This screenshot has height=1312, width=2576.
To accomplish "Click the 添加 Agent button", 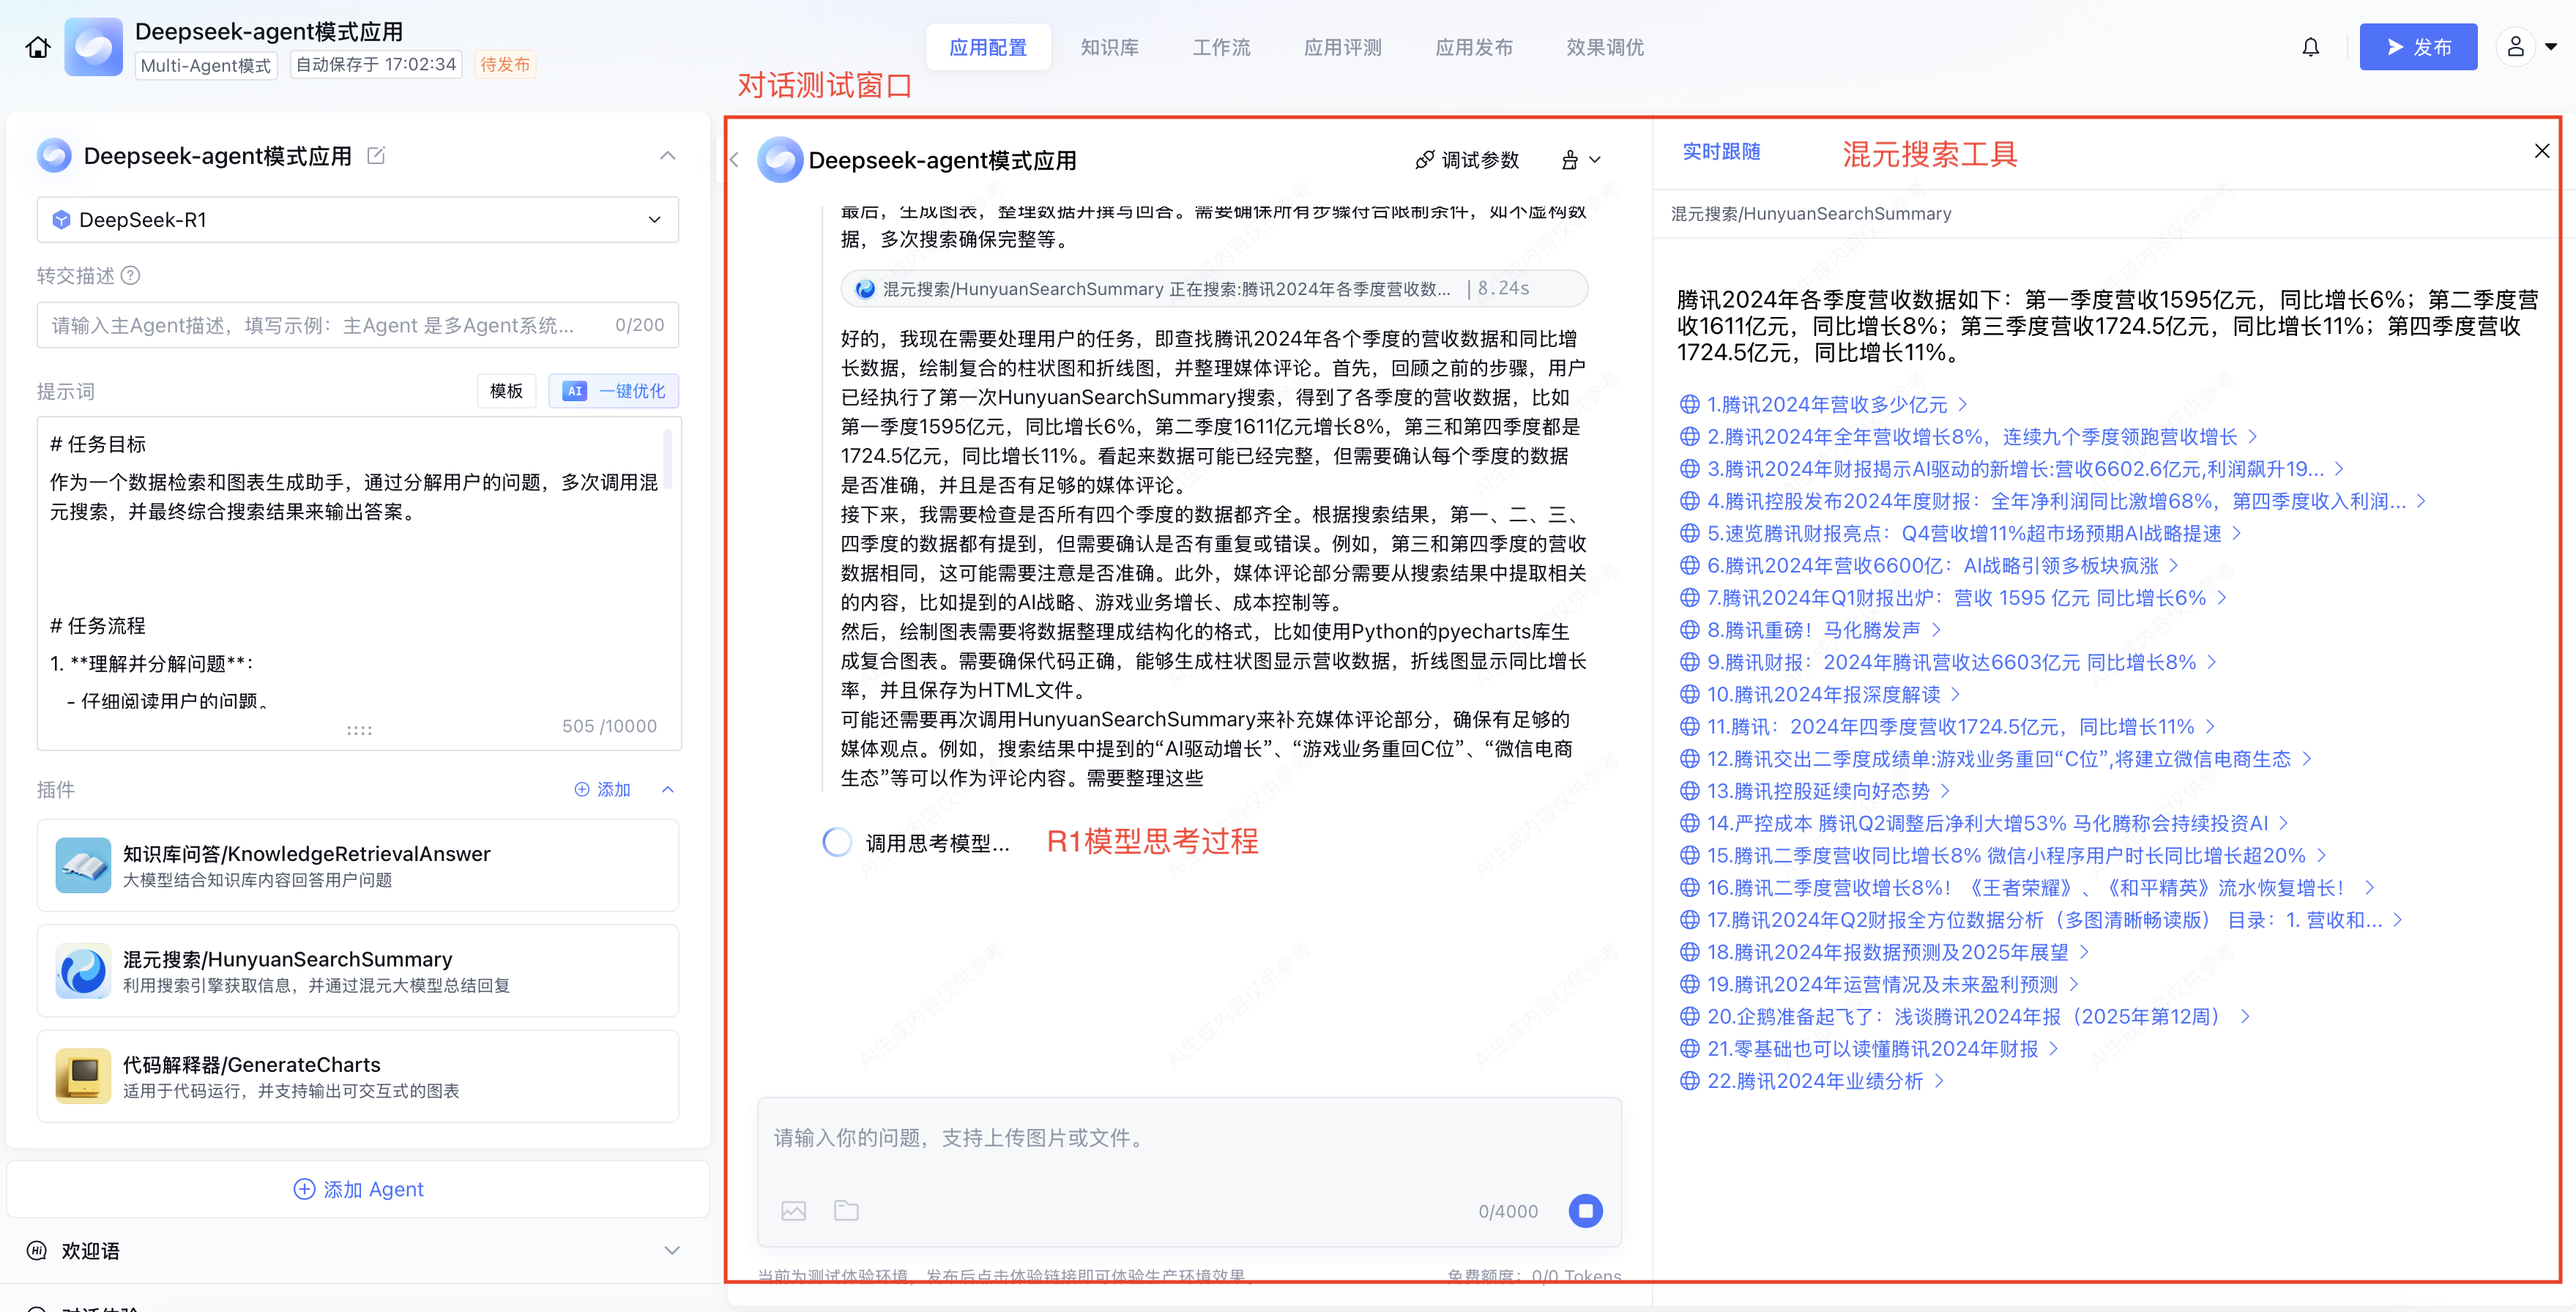I will tap(358, 1189).
